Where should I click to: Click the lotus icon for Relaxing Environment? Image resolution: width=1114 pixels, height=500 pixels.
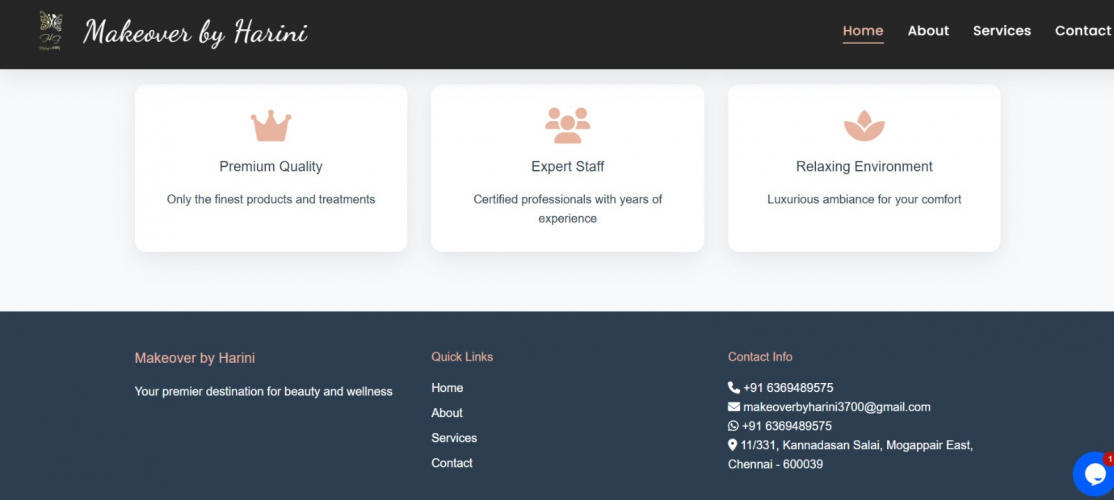[864, 126]
